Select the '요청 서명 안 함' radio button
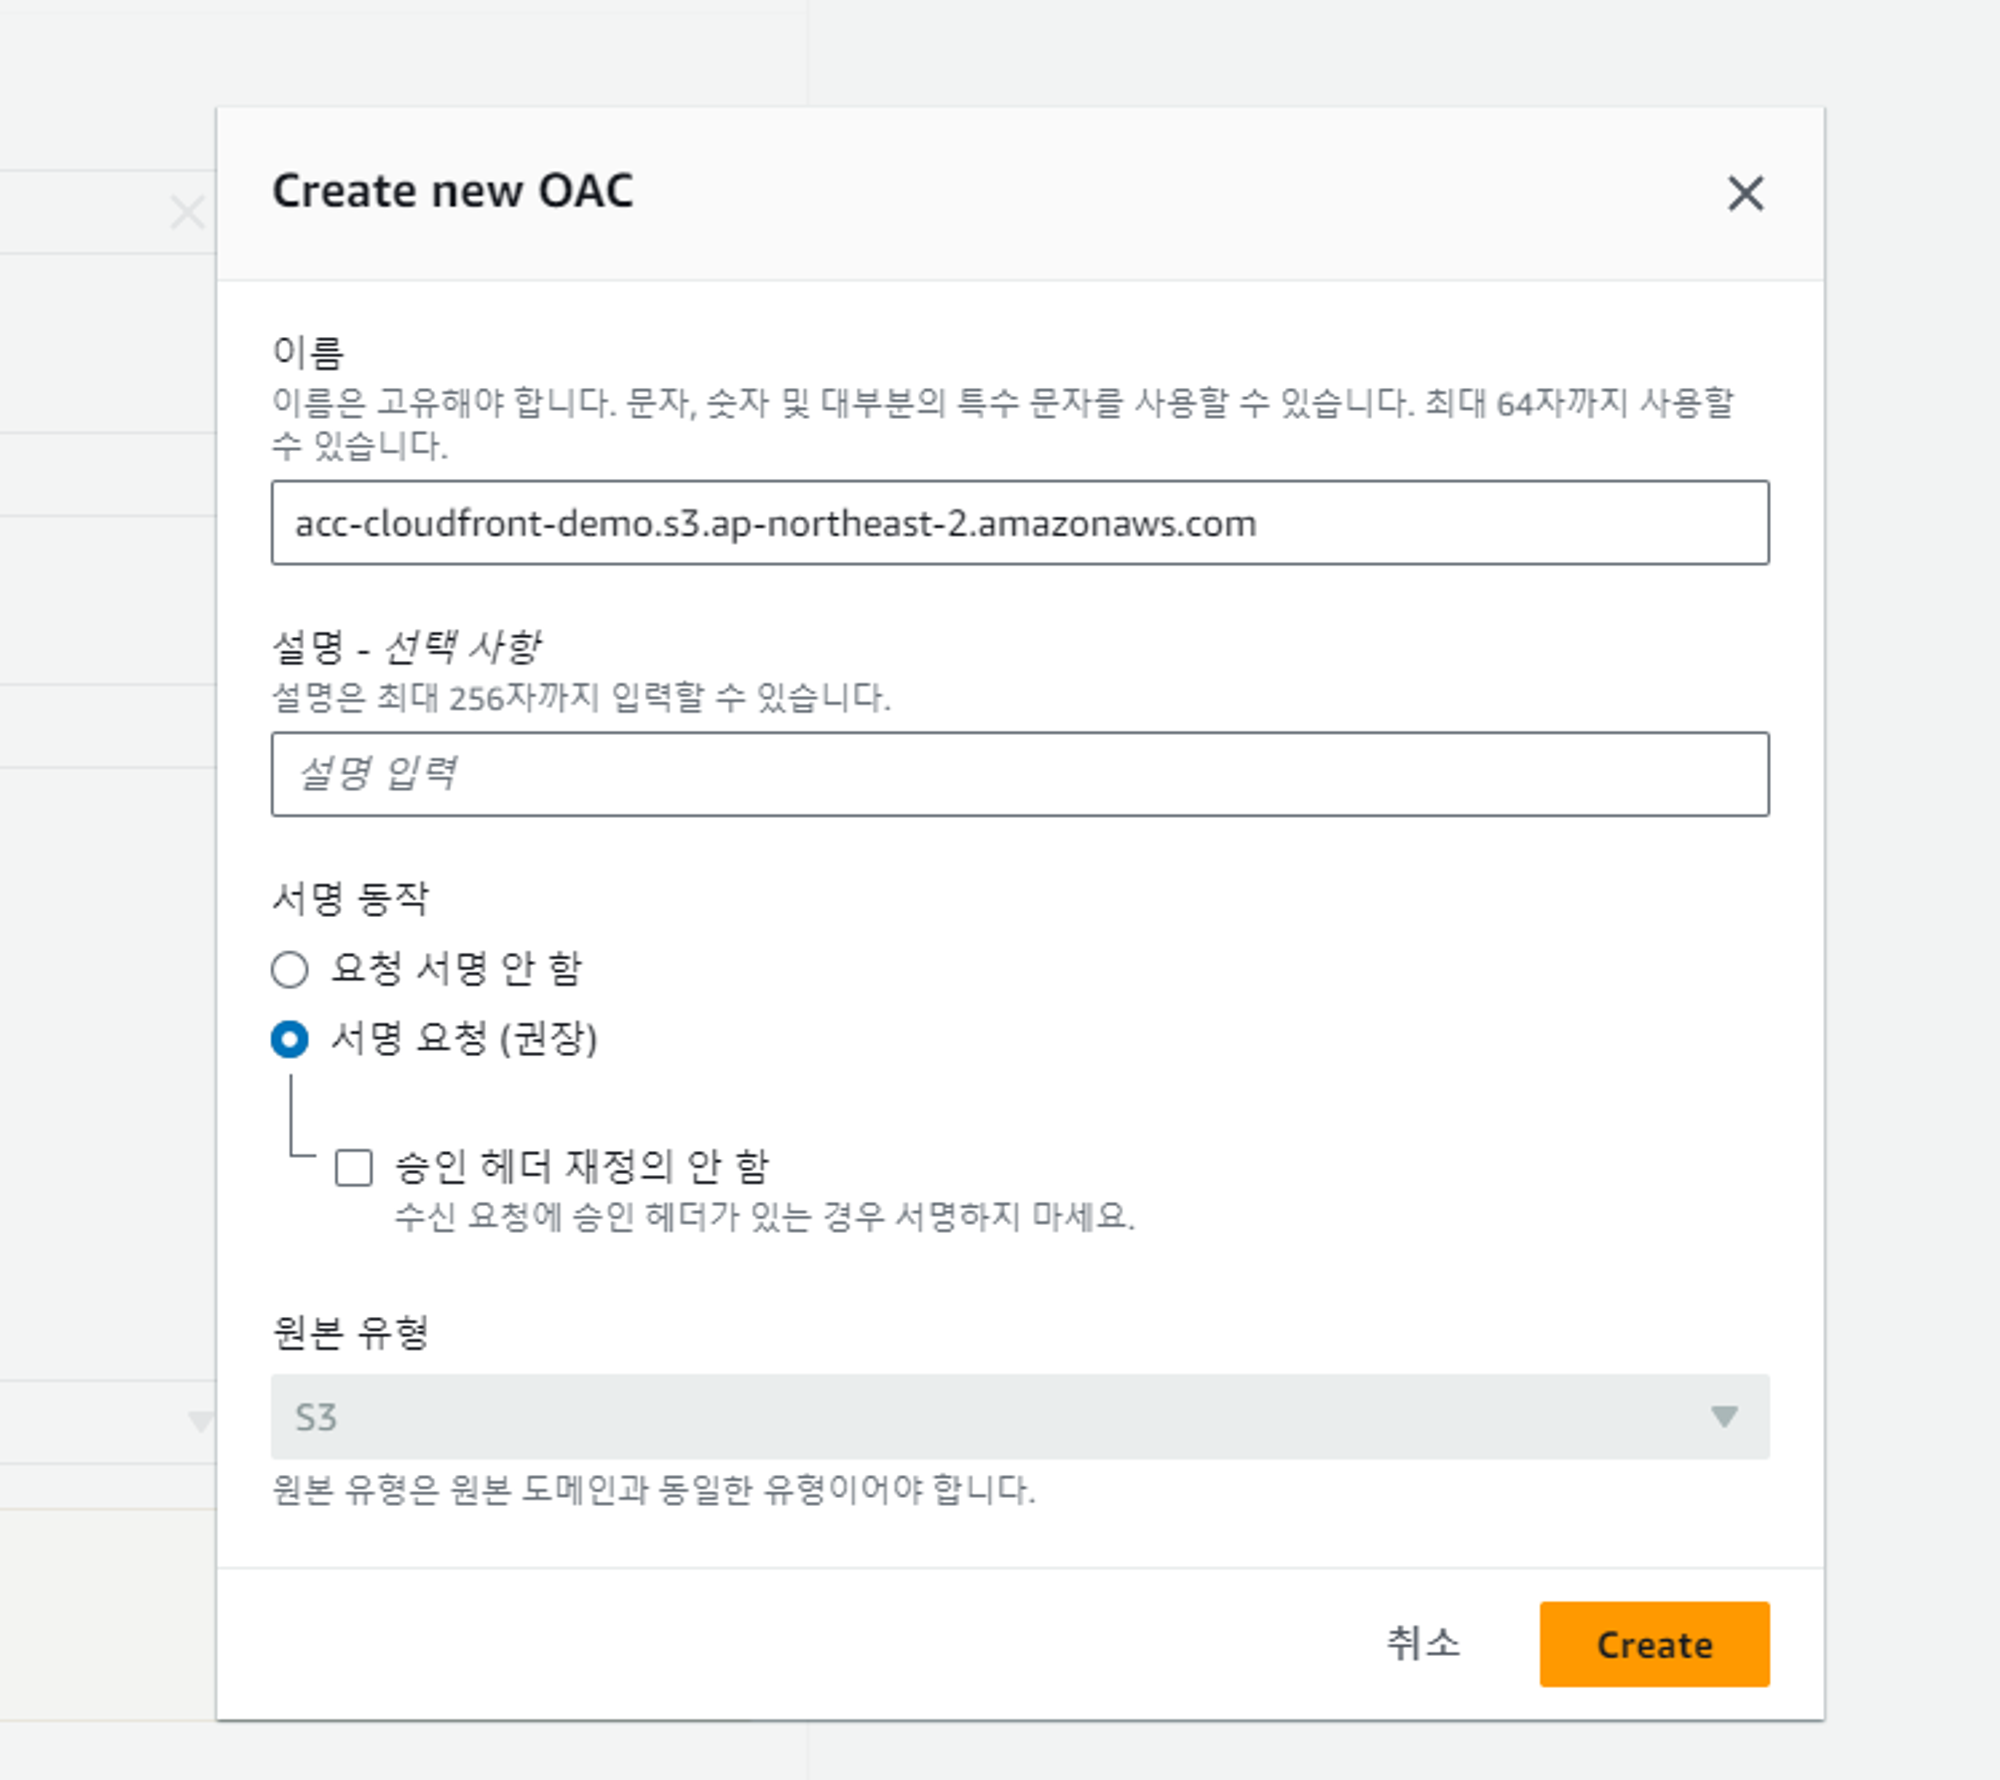The height and width of the screenshot is (1780, 2000). [x=290, y=969]
